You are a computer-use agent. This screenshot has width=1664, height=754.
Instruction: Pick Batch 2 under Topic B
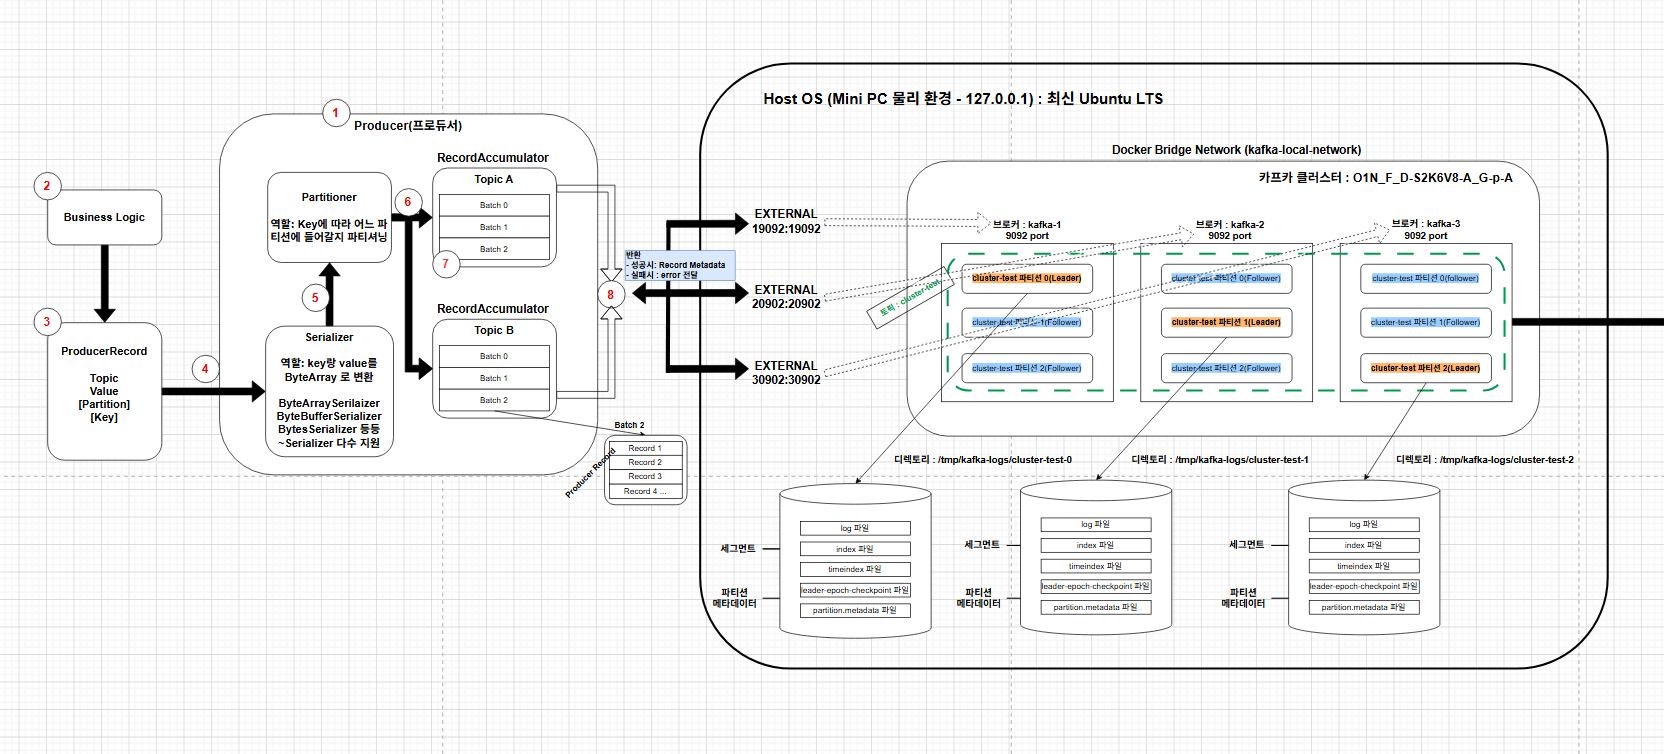(494, 400)
